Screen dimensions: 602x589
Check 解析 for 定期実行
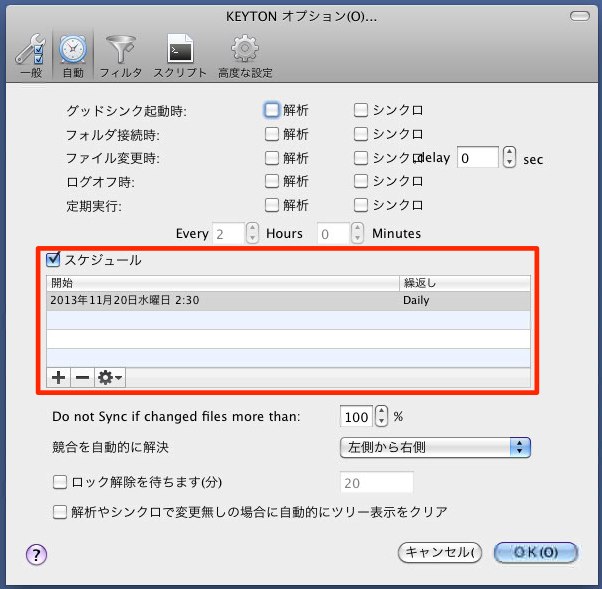coord(272,205)
